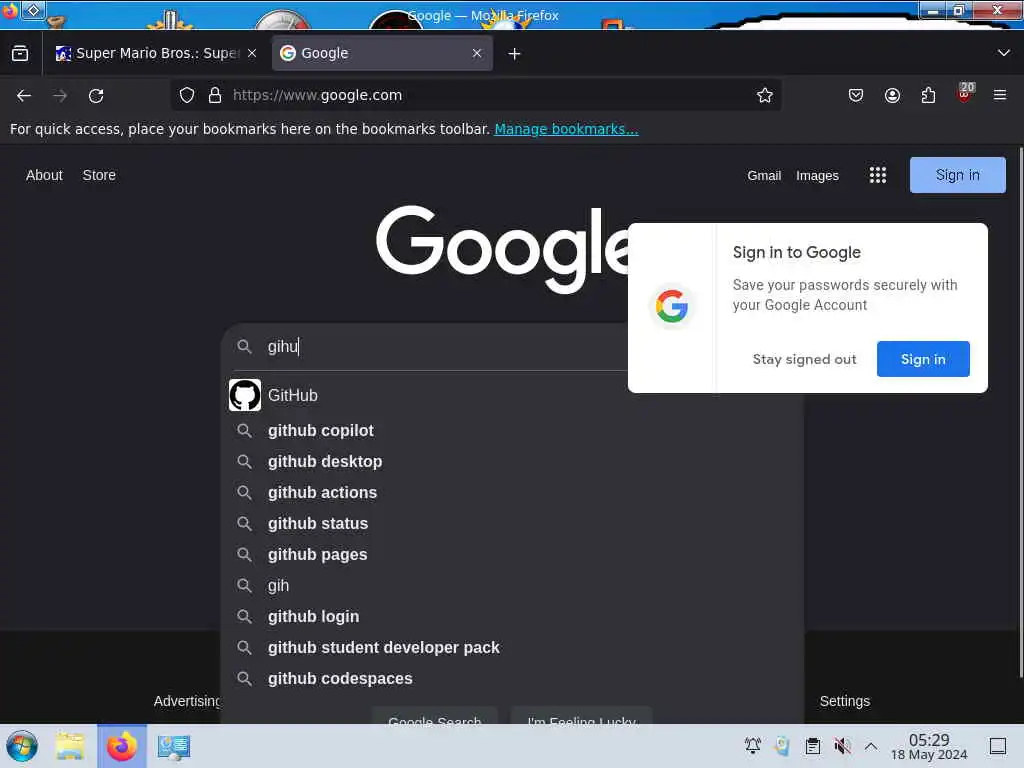Click the red extension icon with badge 20
This screenshot has width=1024, height=768.
pyautogui.click(x=965, y=94)
